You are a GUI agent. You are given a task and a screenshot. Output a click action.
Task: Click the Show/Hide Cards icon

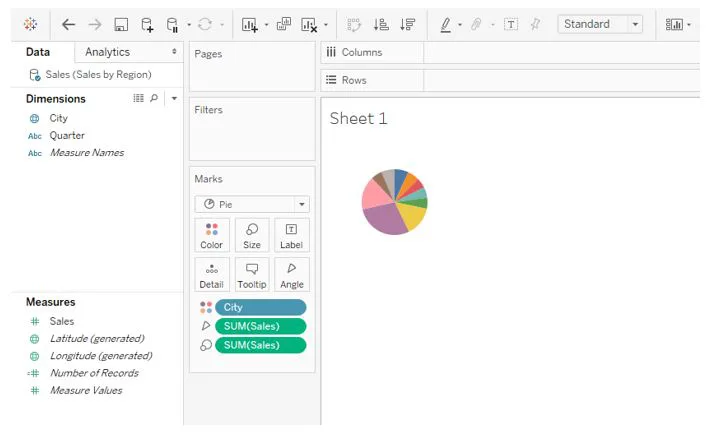coord(674,24)
